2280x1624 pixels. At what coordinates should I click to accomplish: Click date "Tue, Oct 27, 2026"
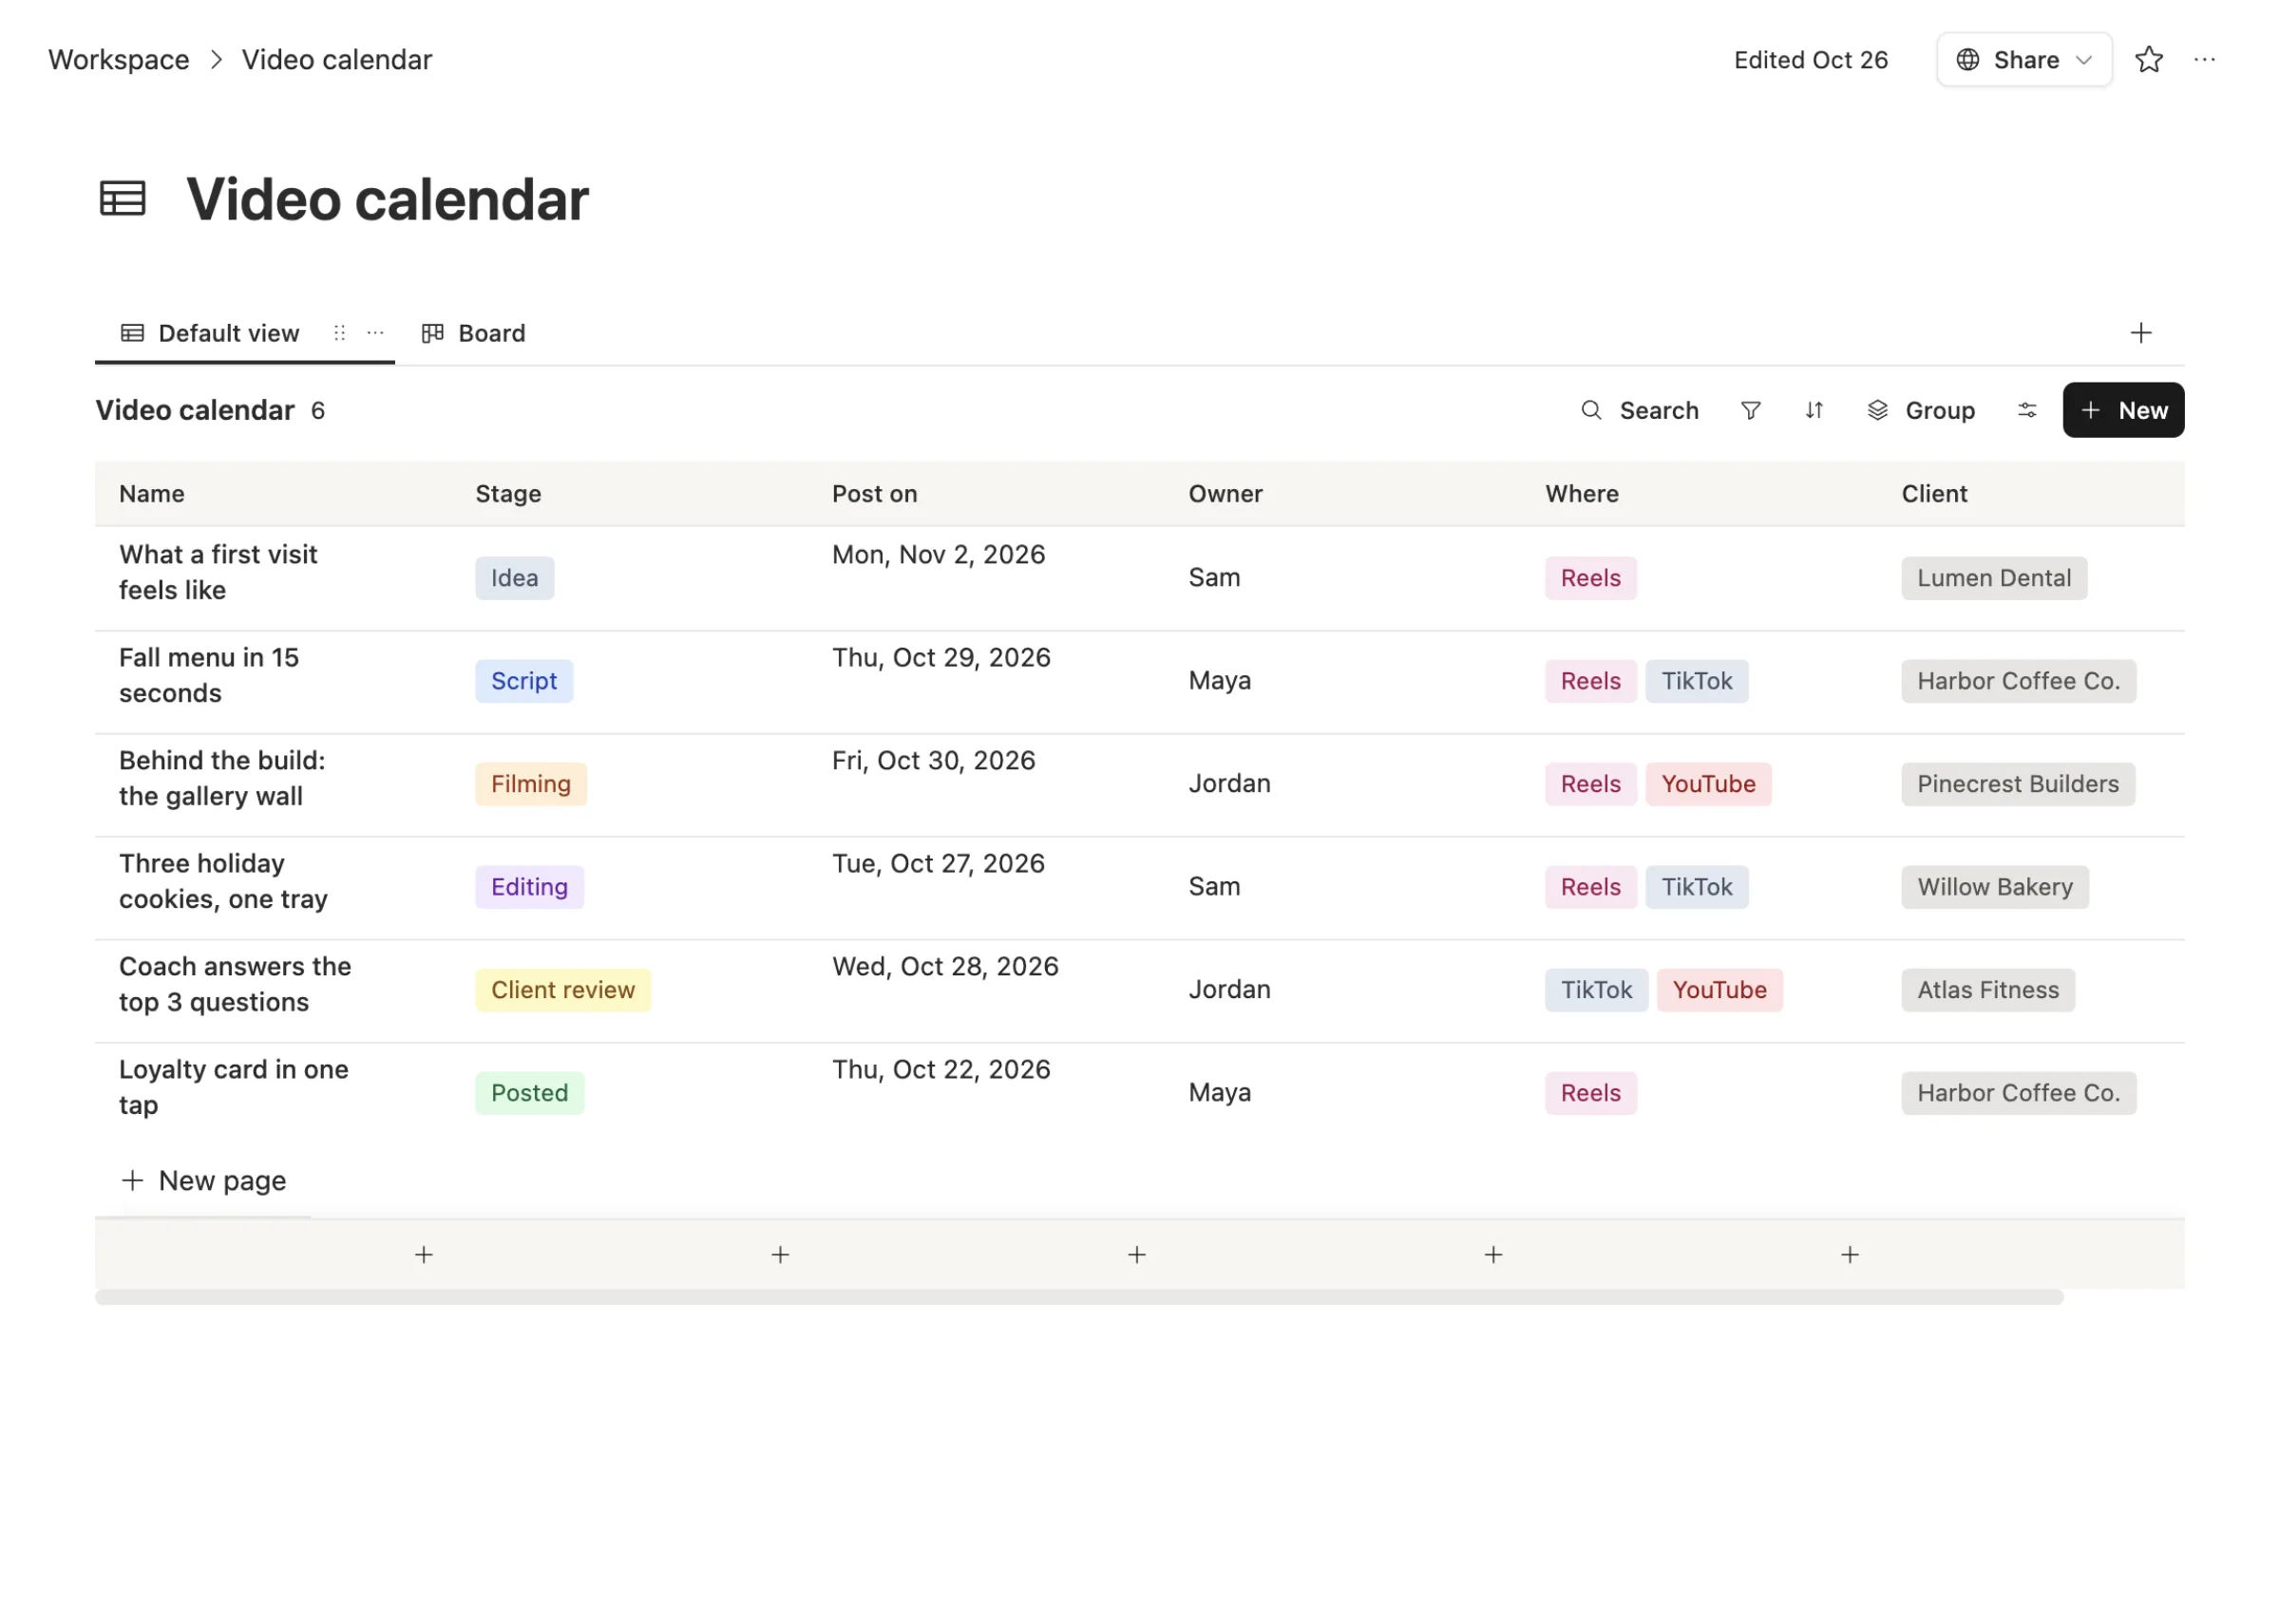938,863
